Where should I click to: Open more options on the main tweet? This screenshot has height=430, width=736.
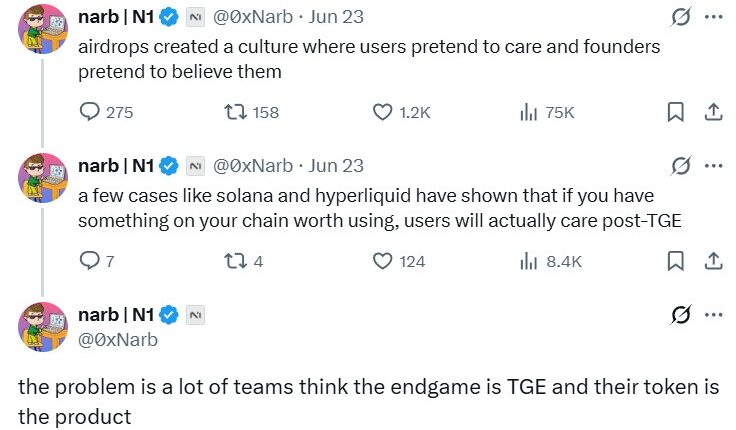(713, 315)
